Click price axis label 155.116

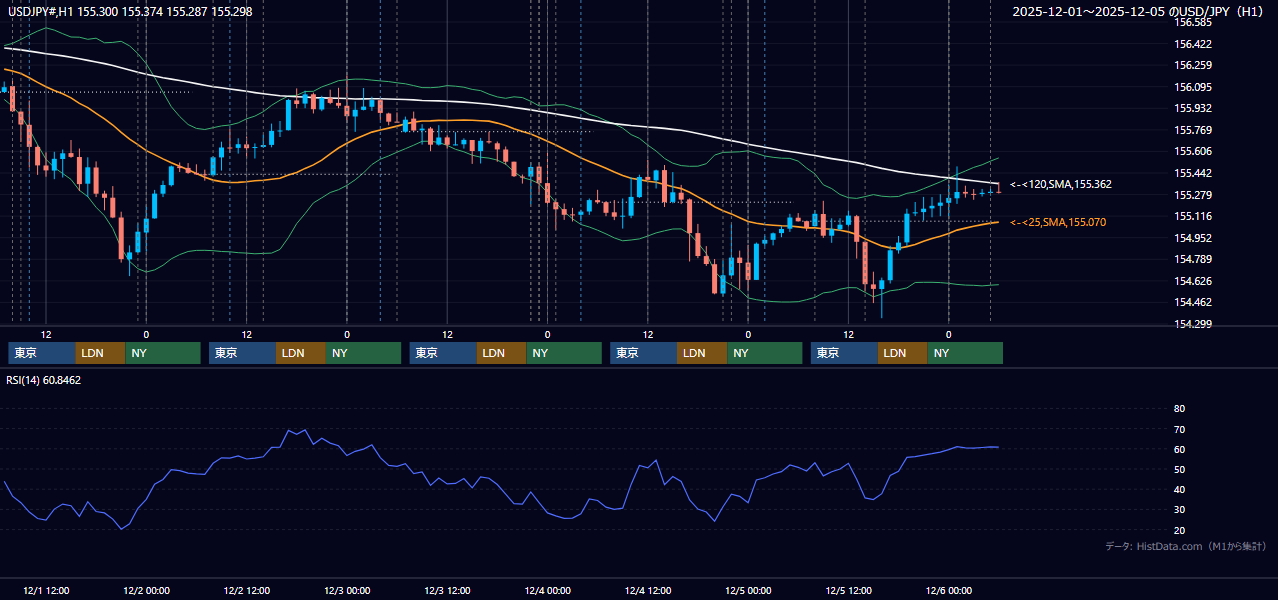1193,216
